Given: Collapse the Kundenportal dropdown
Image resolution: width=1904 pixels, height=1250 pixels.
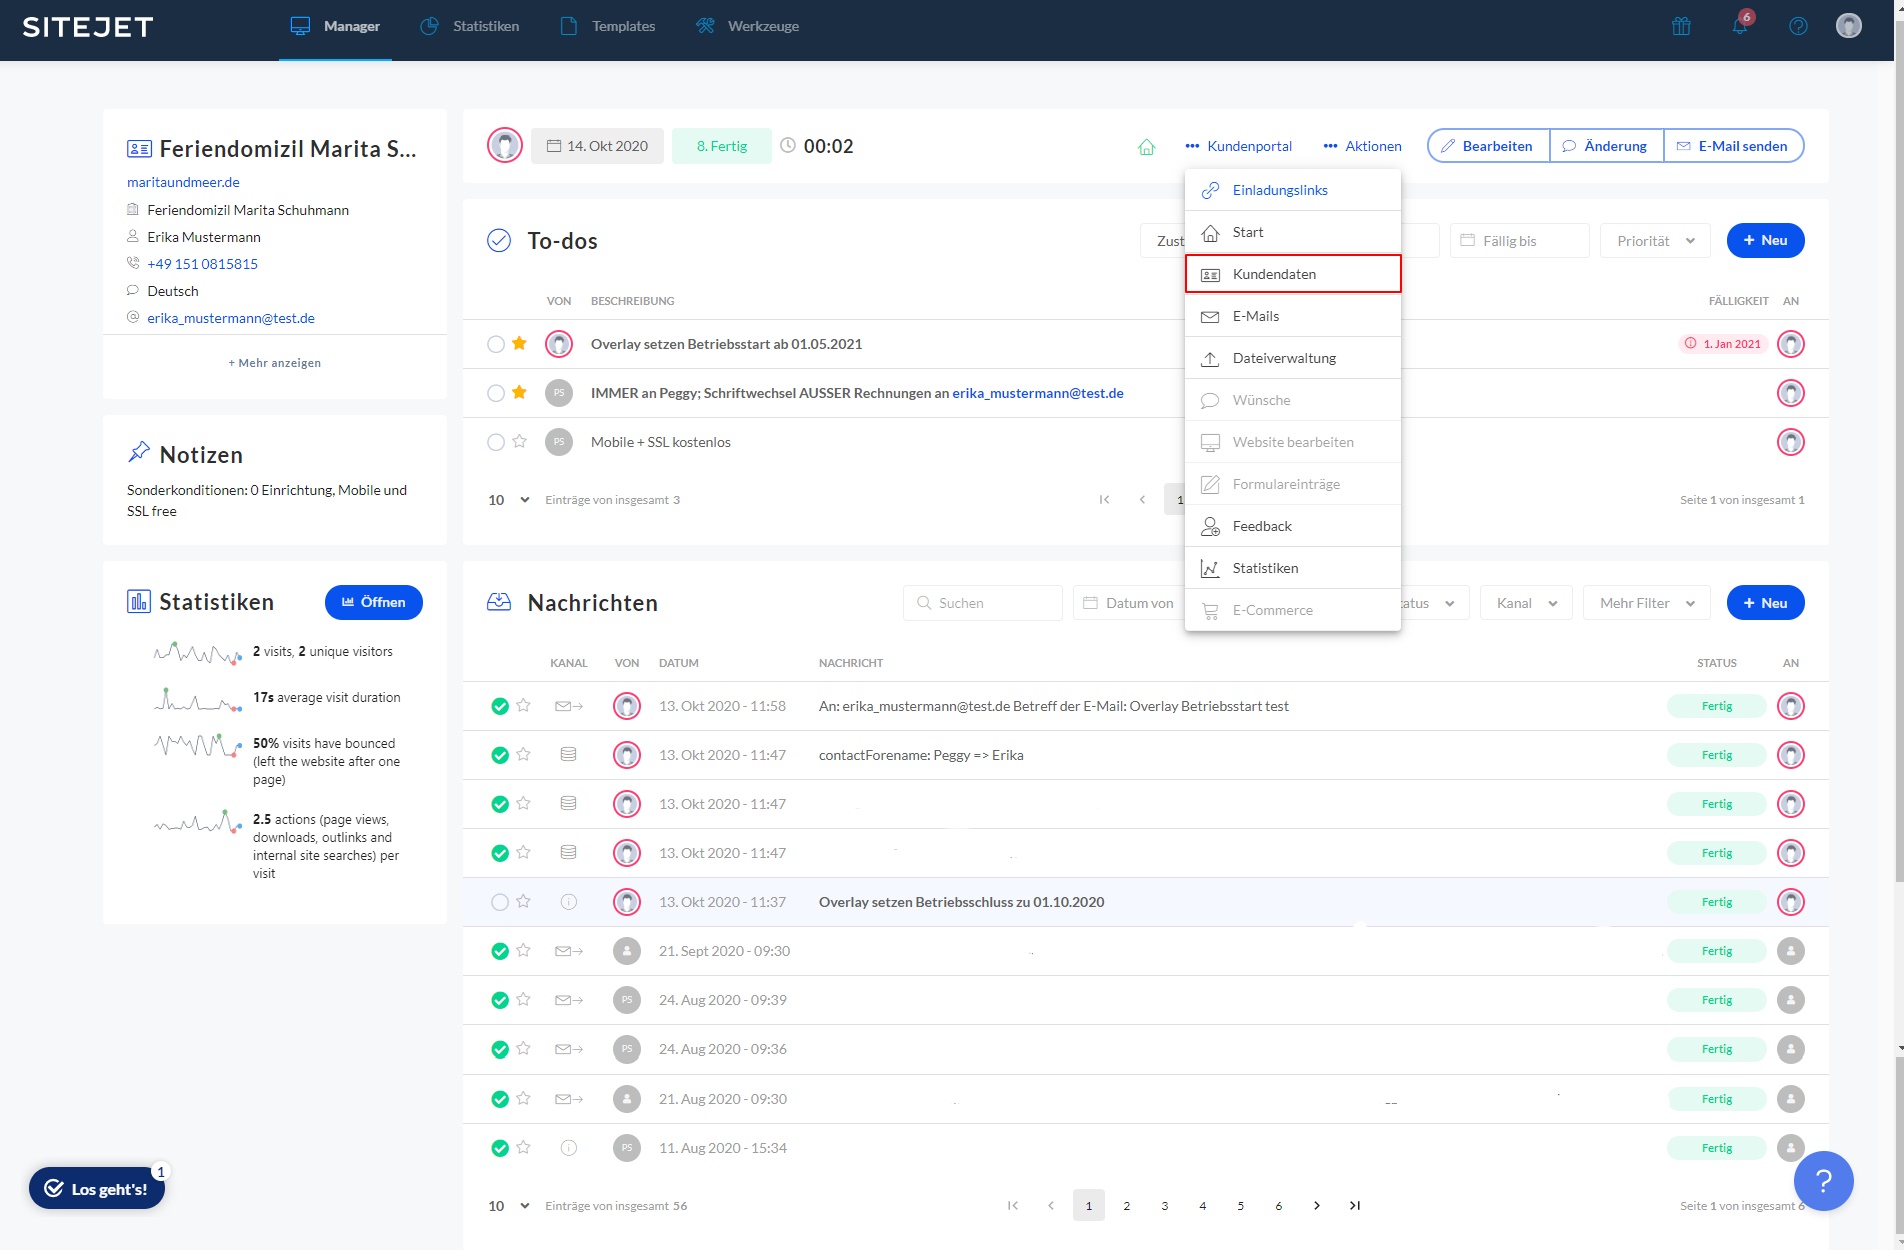Looking at the screenshot, I should 1238,146.
